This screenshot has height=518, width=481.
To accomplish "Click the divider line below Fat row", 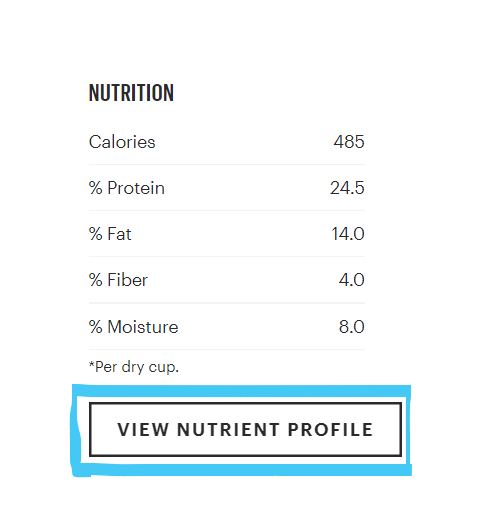I will click(x=227, y=256).
